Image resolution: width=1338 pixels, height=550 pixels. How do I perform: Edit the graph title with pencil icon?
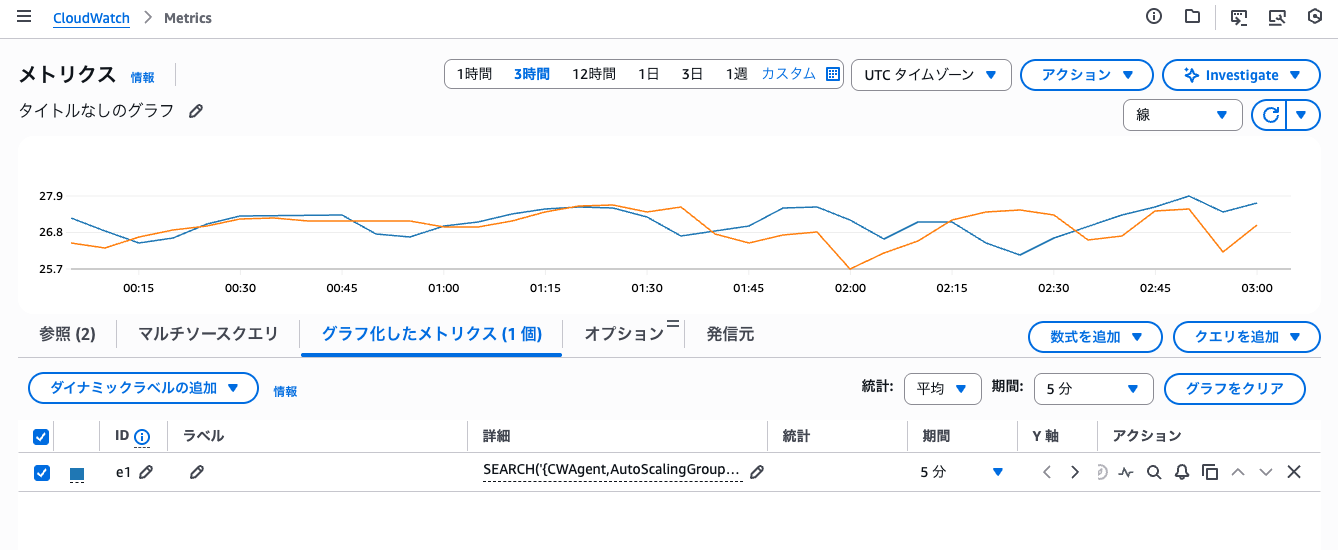tap(196, 111)
